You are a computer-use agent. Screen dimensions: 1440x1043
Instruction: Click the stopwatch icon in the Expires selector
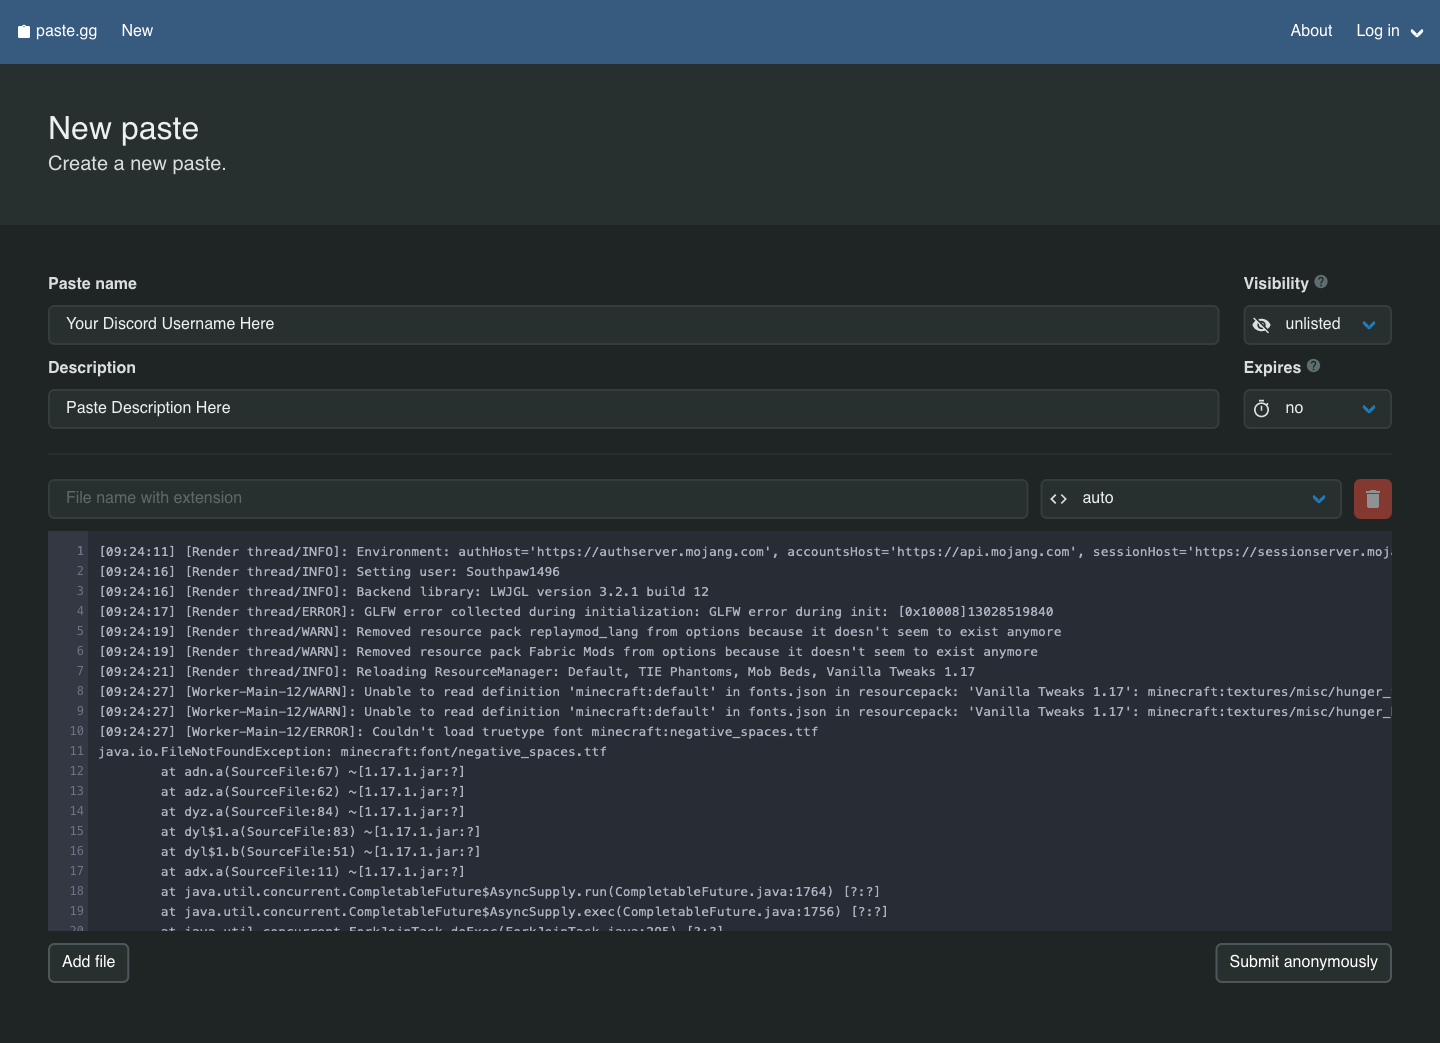(1261, 408)
